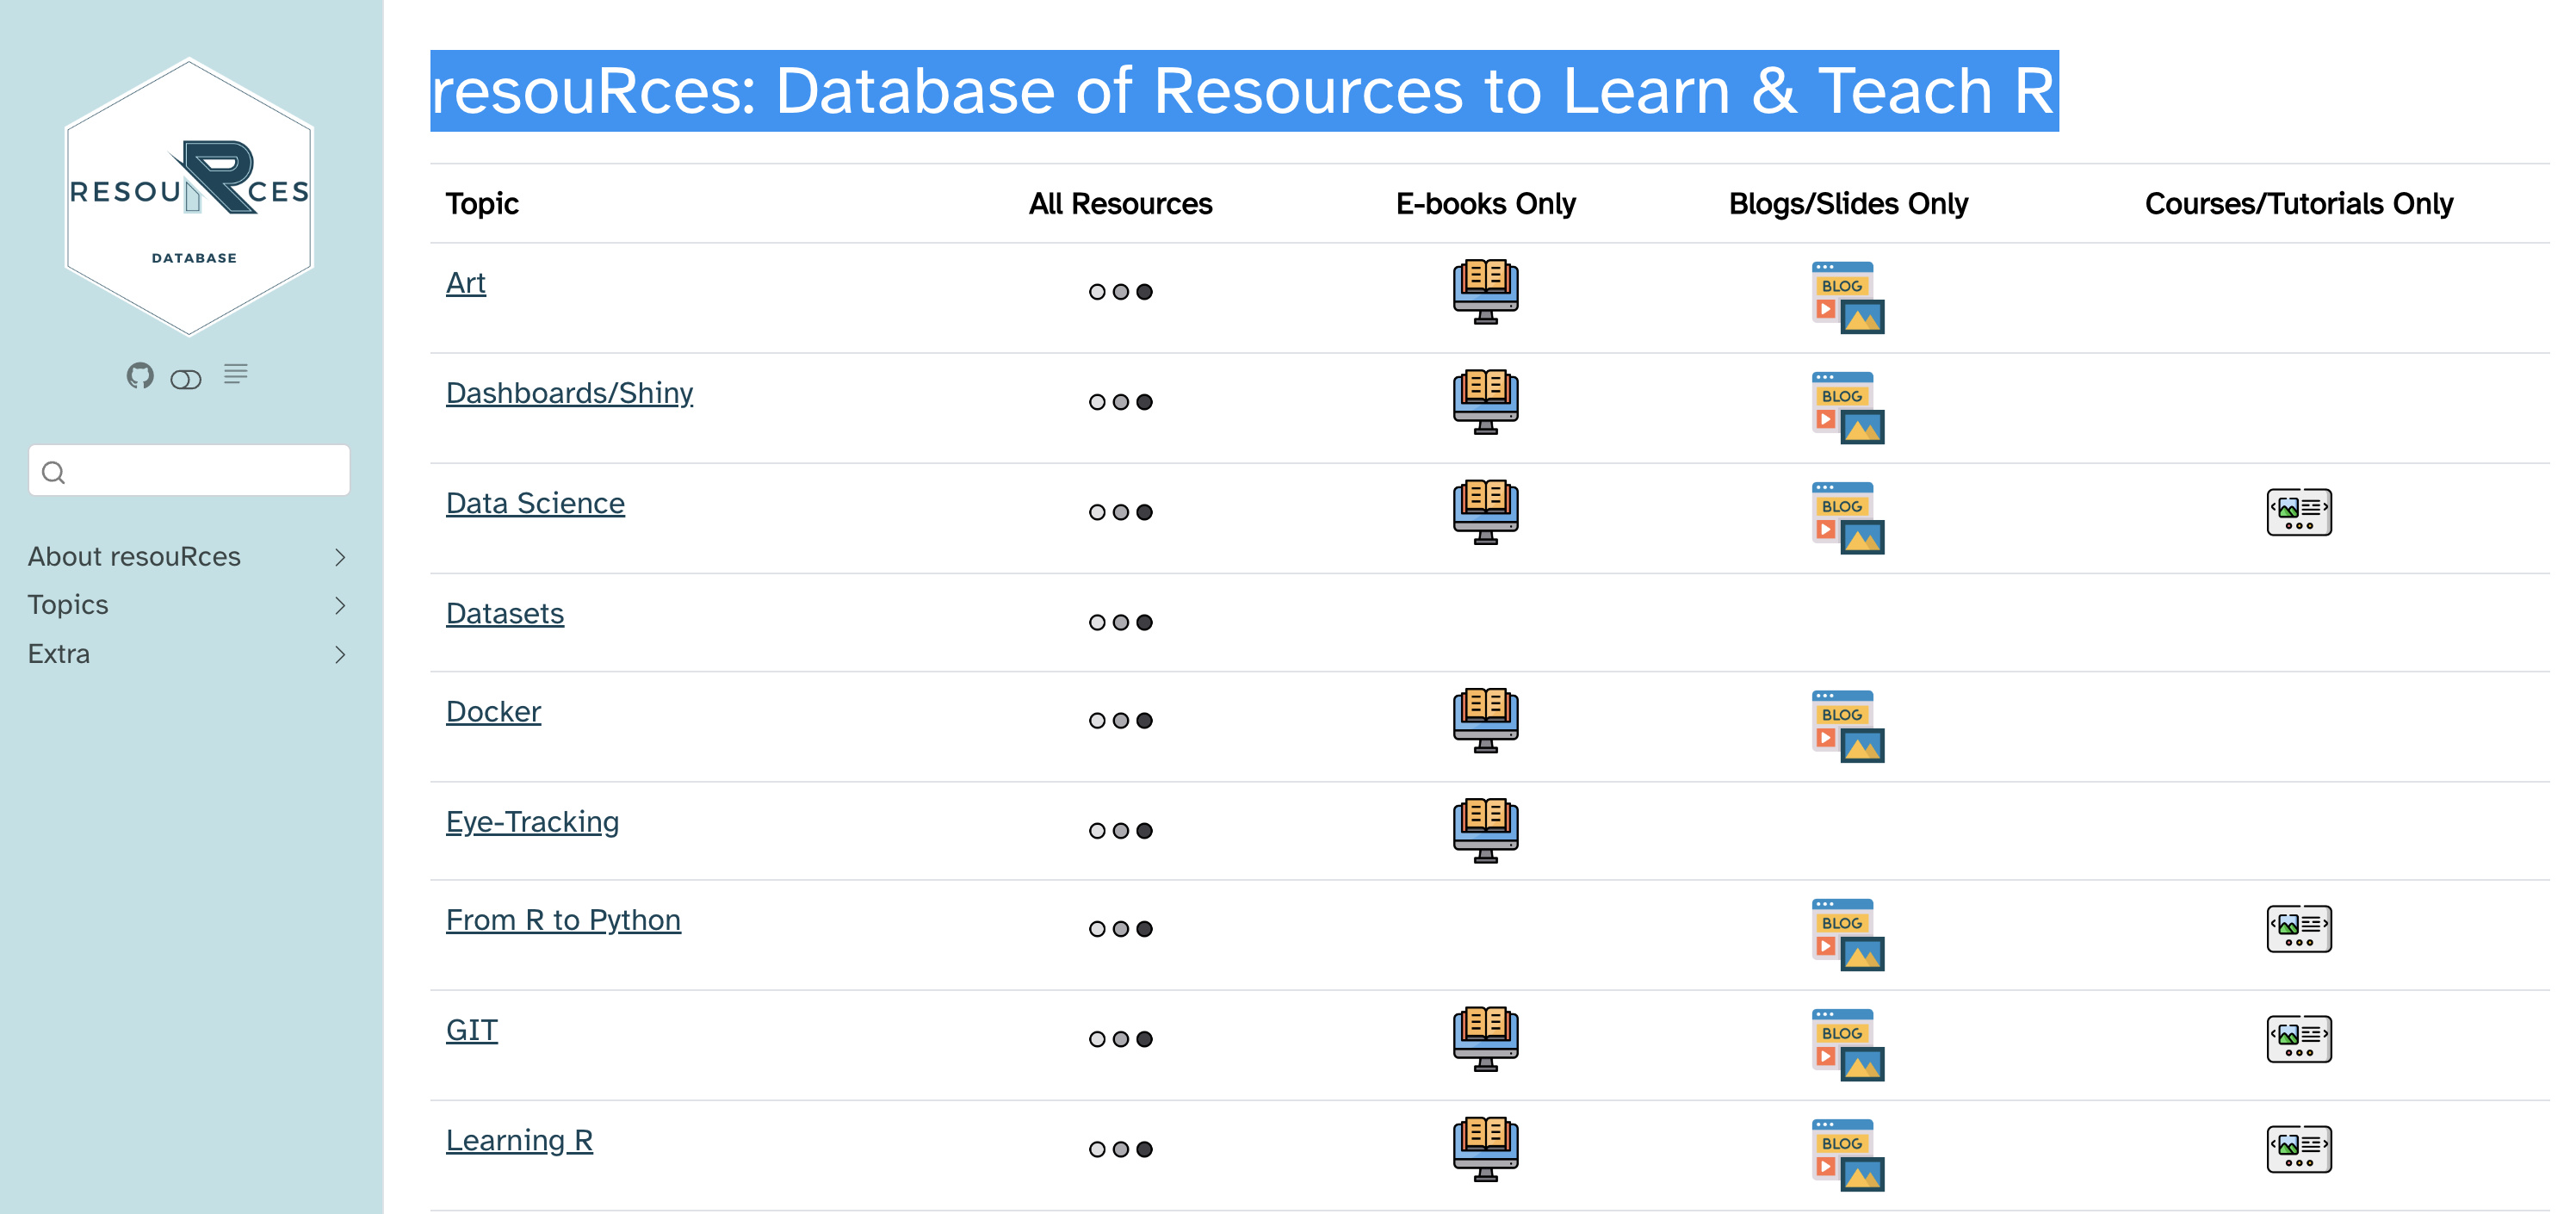This screenshot has width=2576, height=1214.
Task: Click the Topic column header
Action: [x=482, y=204]
